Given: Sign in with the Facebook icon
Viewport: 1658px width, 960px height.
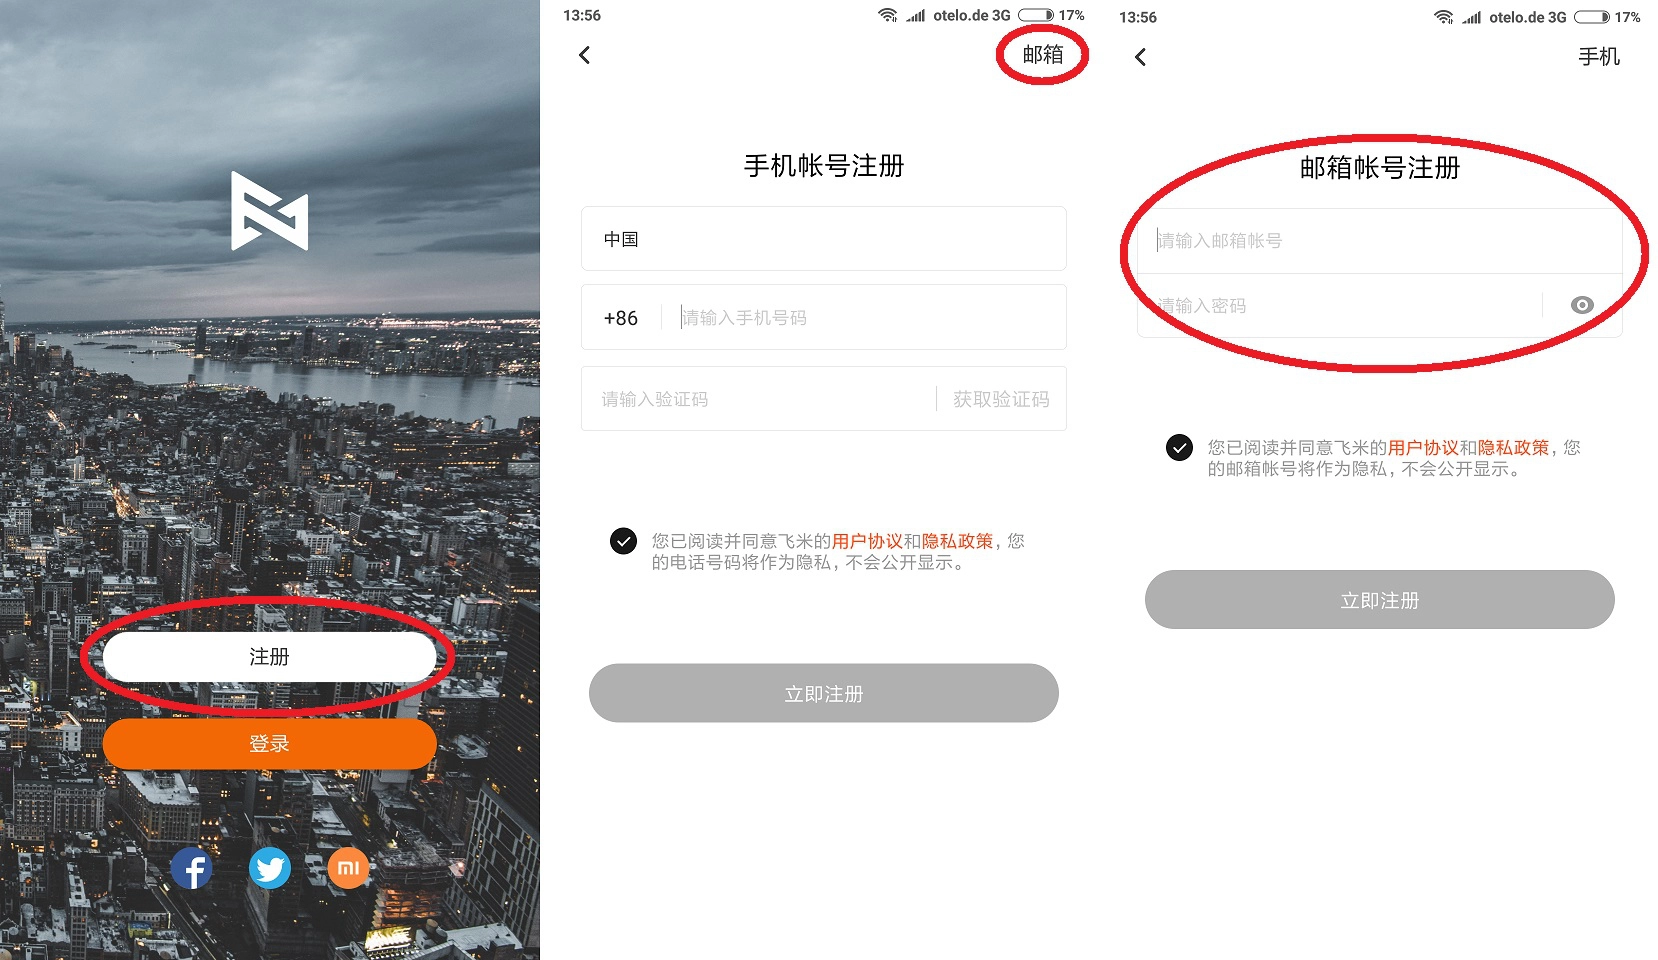Looking at the screenshot, I should point(191,868).
